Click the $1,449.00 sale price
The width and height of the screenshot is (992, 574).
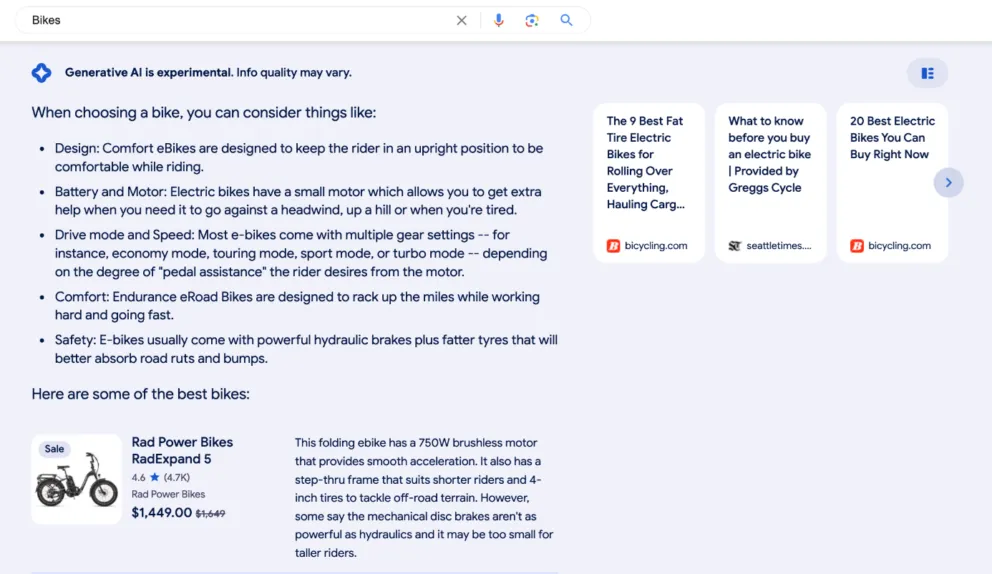point(161,513)
